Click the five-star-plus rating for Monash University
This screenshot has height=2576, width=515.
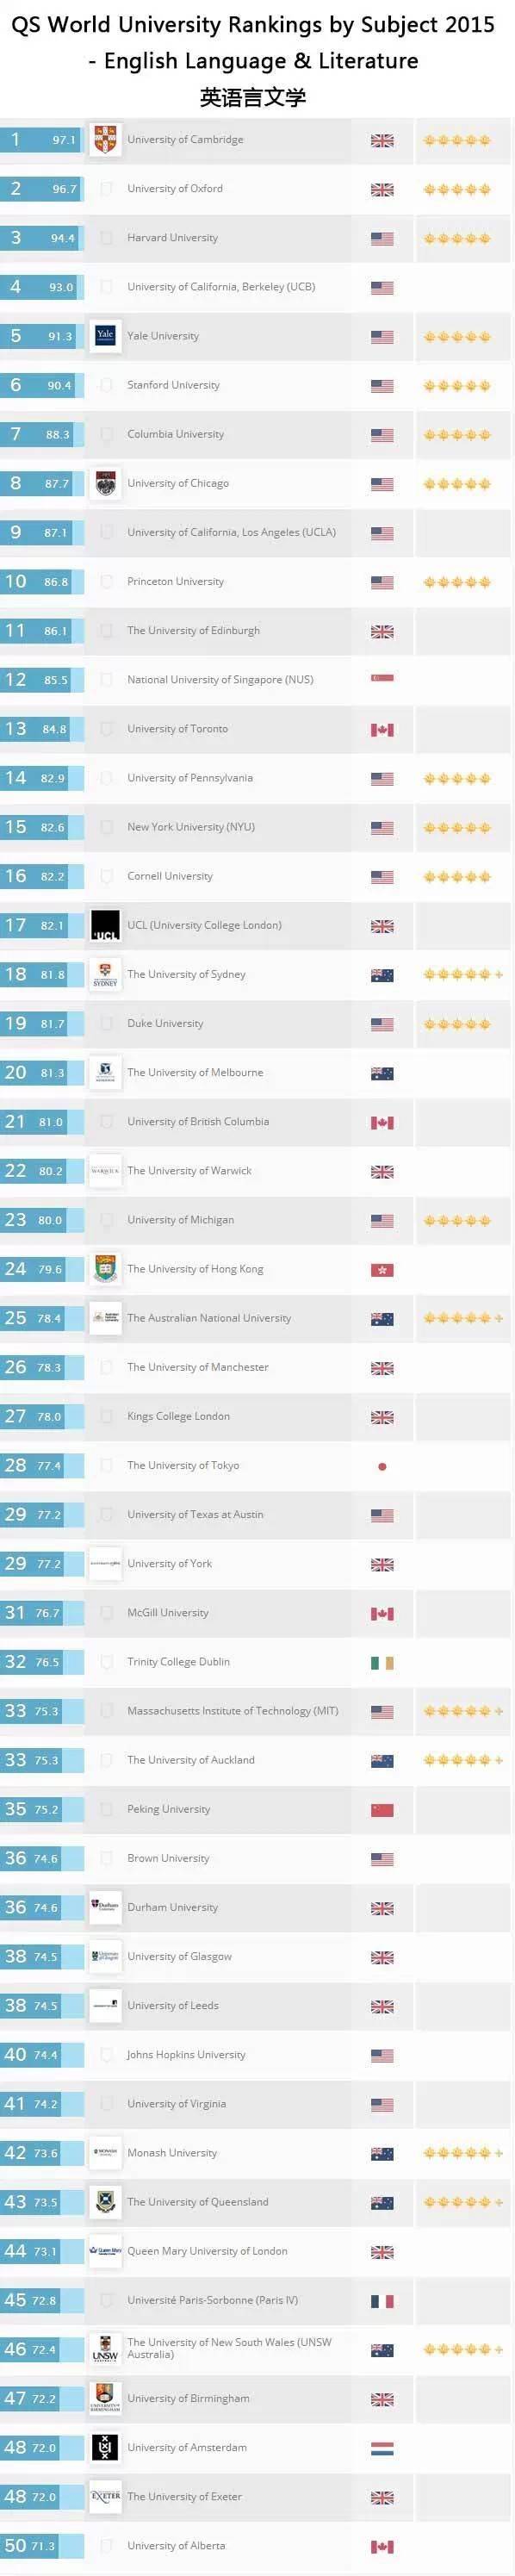pos(463,2153)
